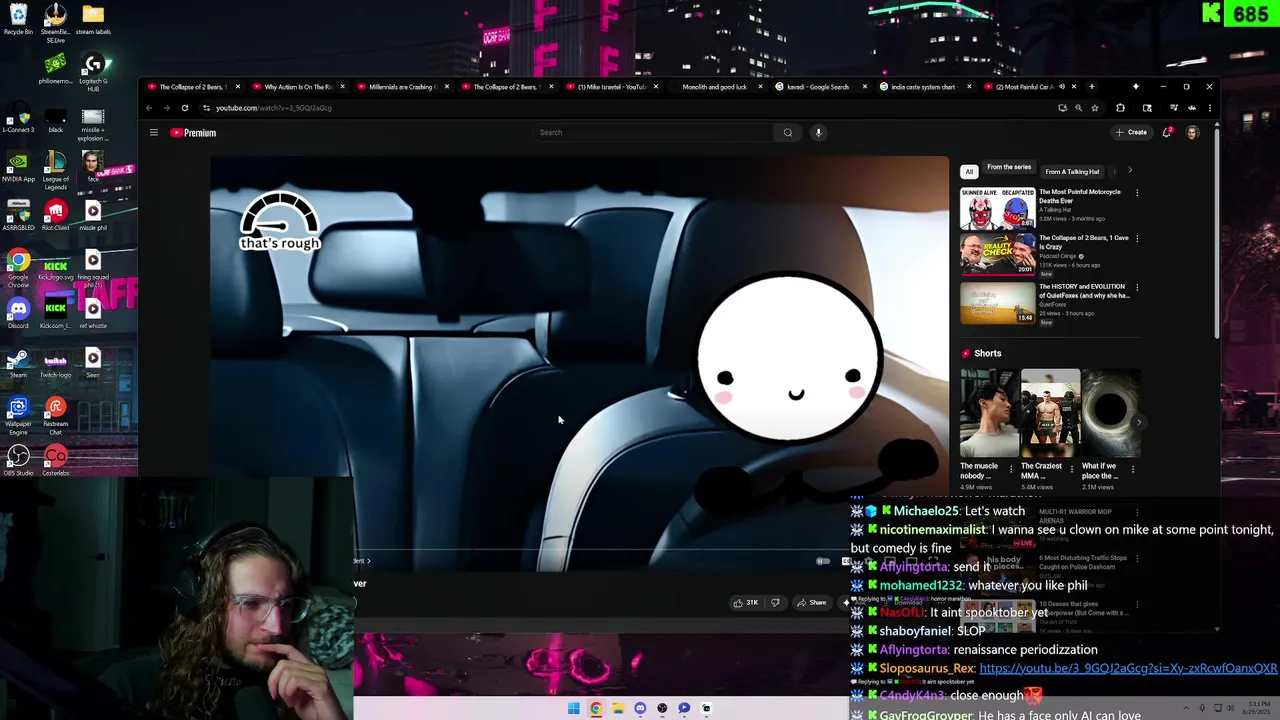Open options for 'The muscle nobody' short
This screenshot has height=720, width=1280.
(1010, 468)
